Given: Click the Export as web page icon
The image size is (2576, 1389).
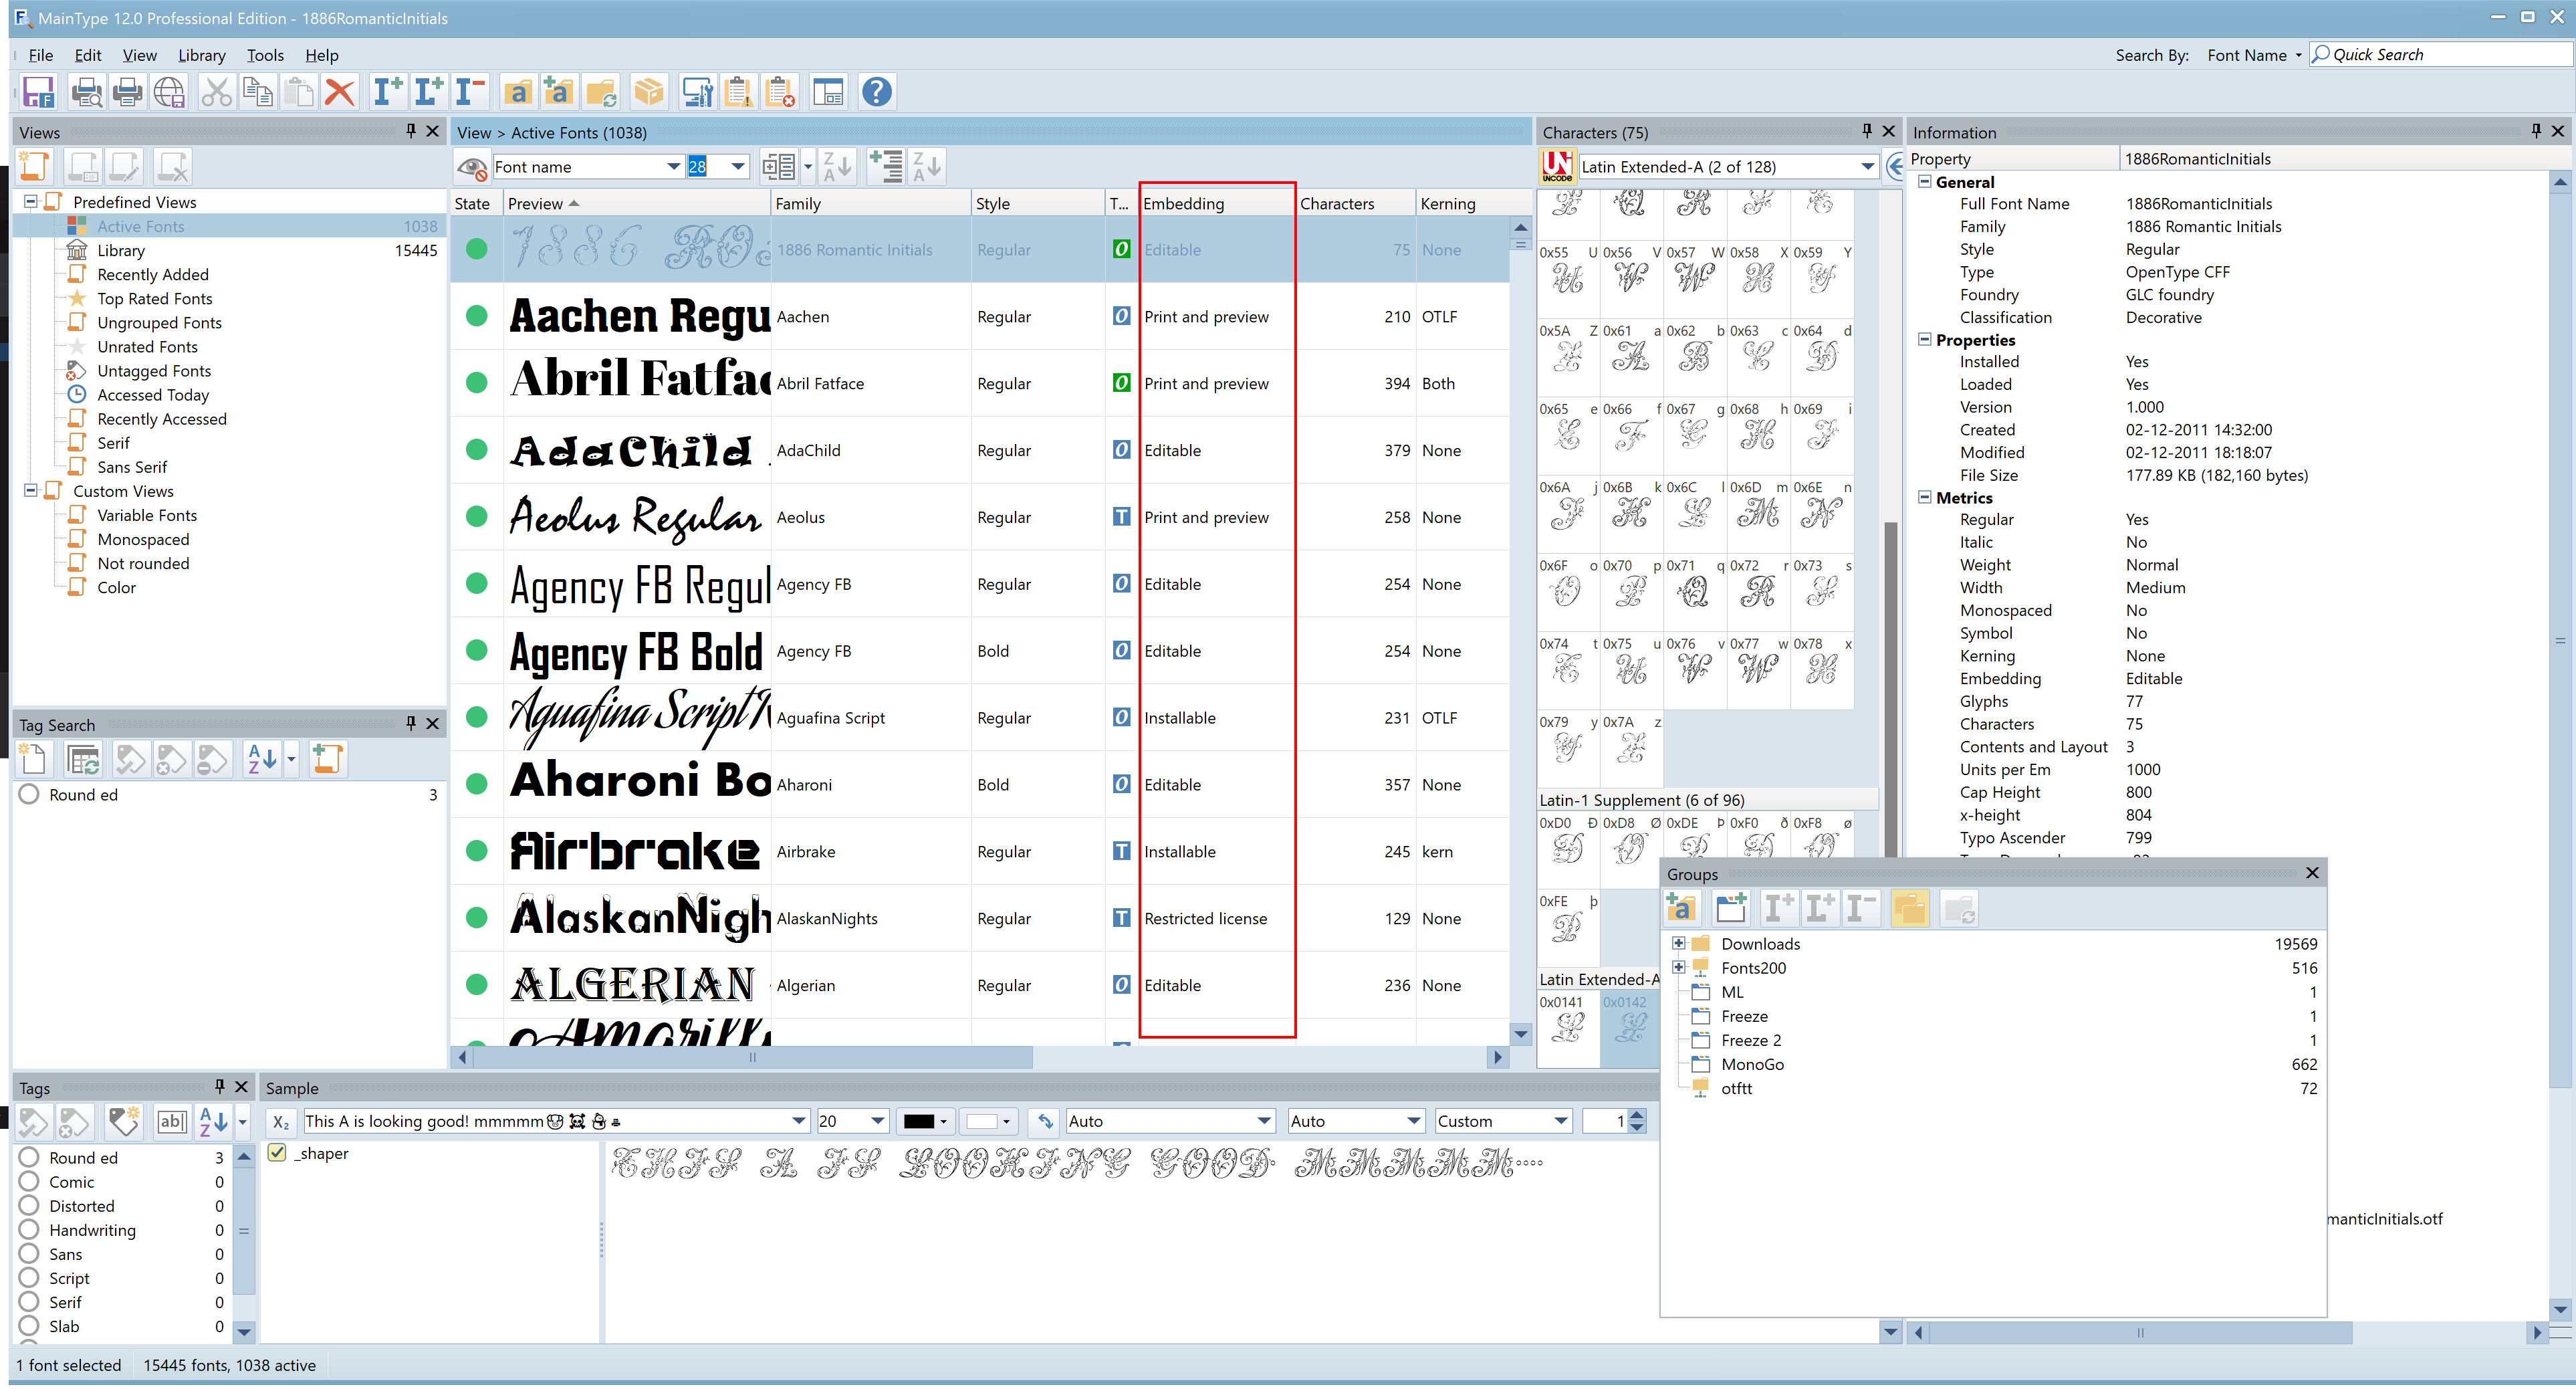Looking at the screenshot, I should click(x=169, y=92).
